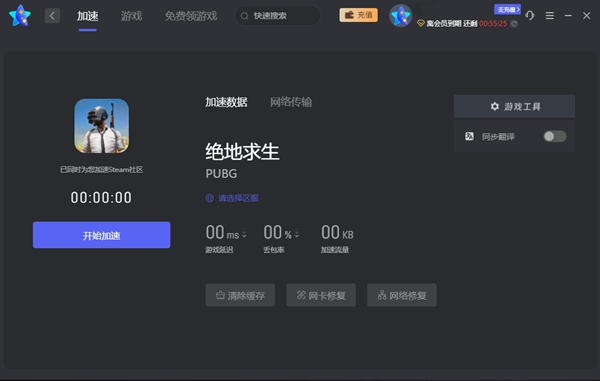
Task: Click the 绝地求生 game title
Action: [242, 152]
